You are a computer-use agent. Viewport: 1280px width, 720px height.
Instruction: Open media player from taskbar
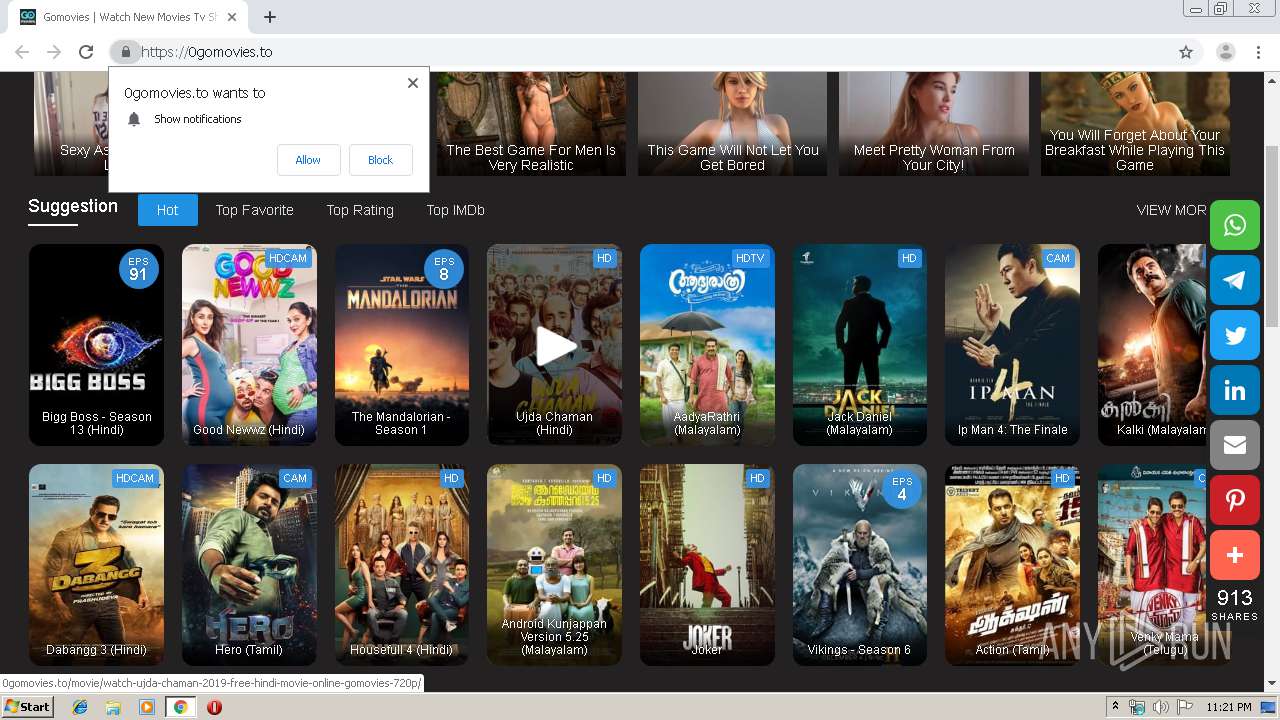click(x=147, y=707)
